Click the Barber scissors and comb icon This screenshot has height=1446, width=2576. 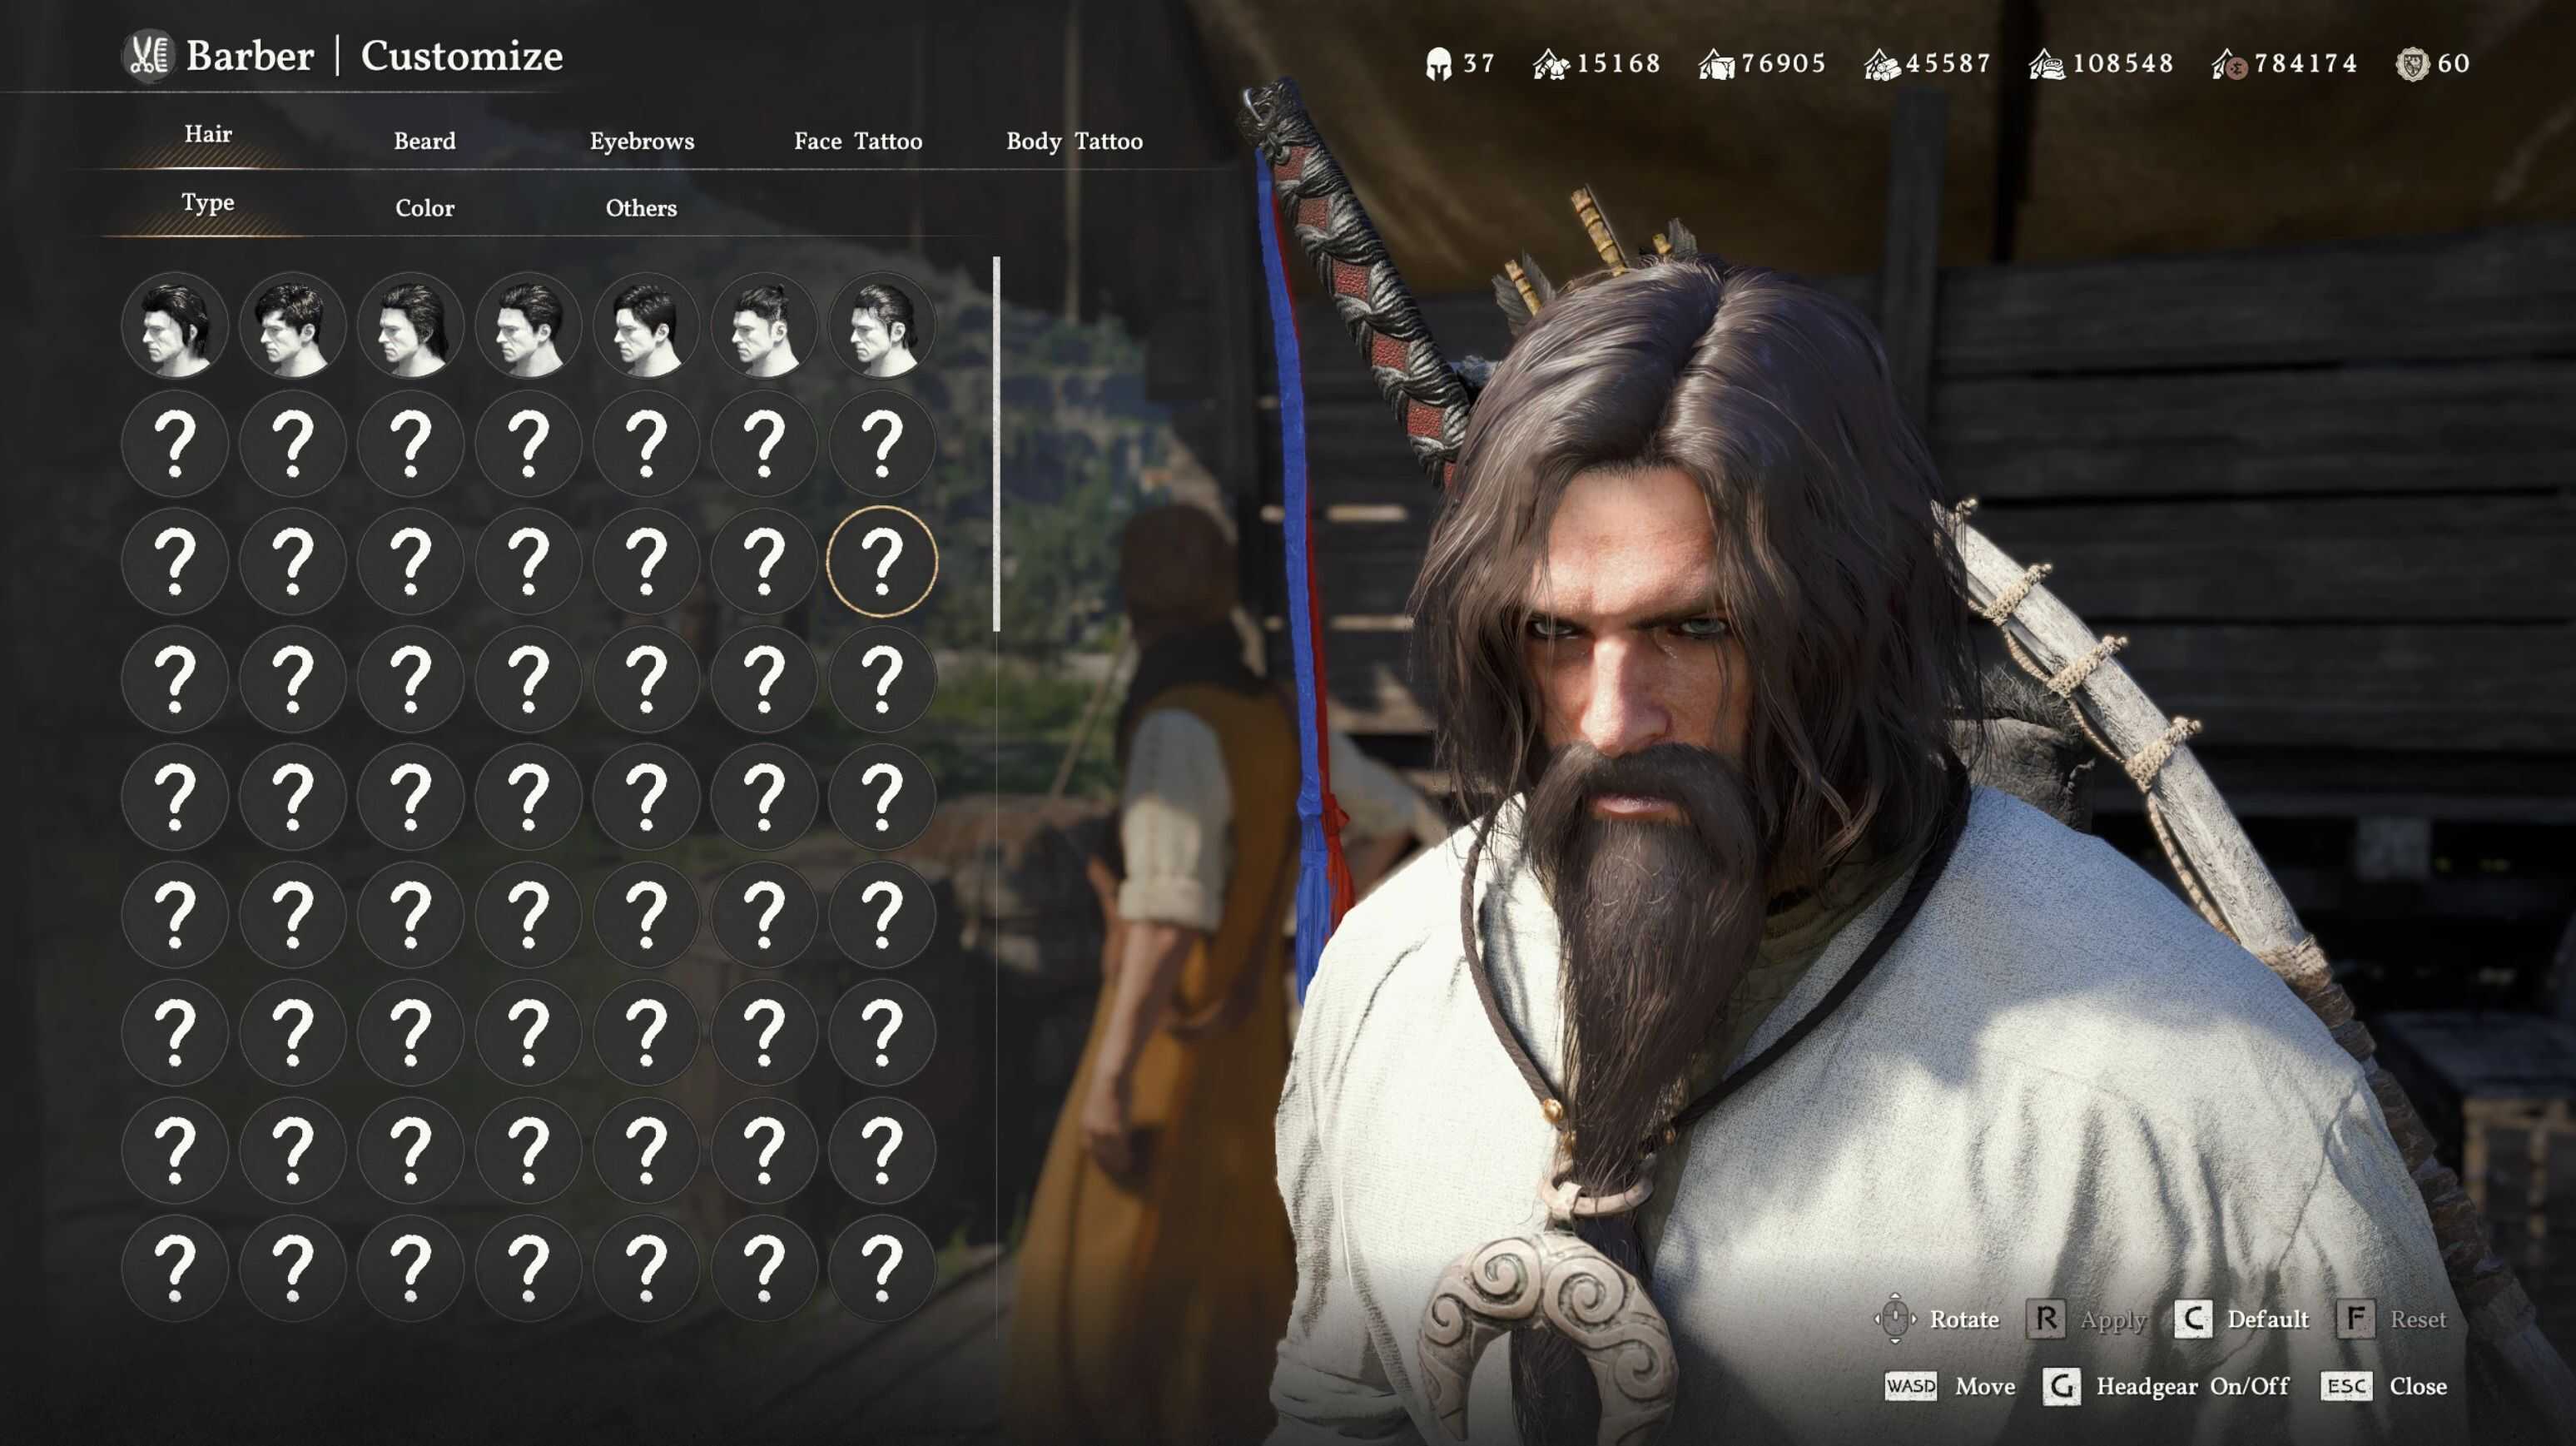pos(149,56)
